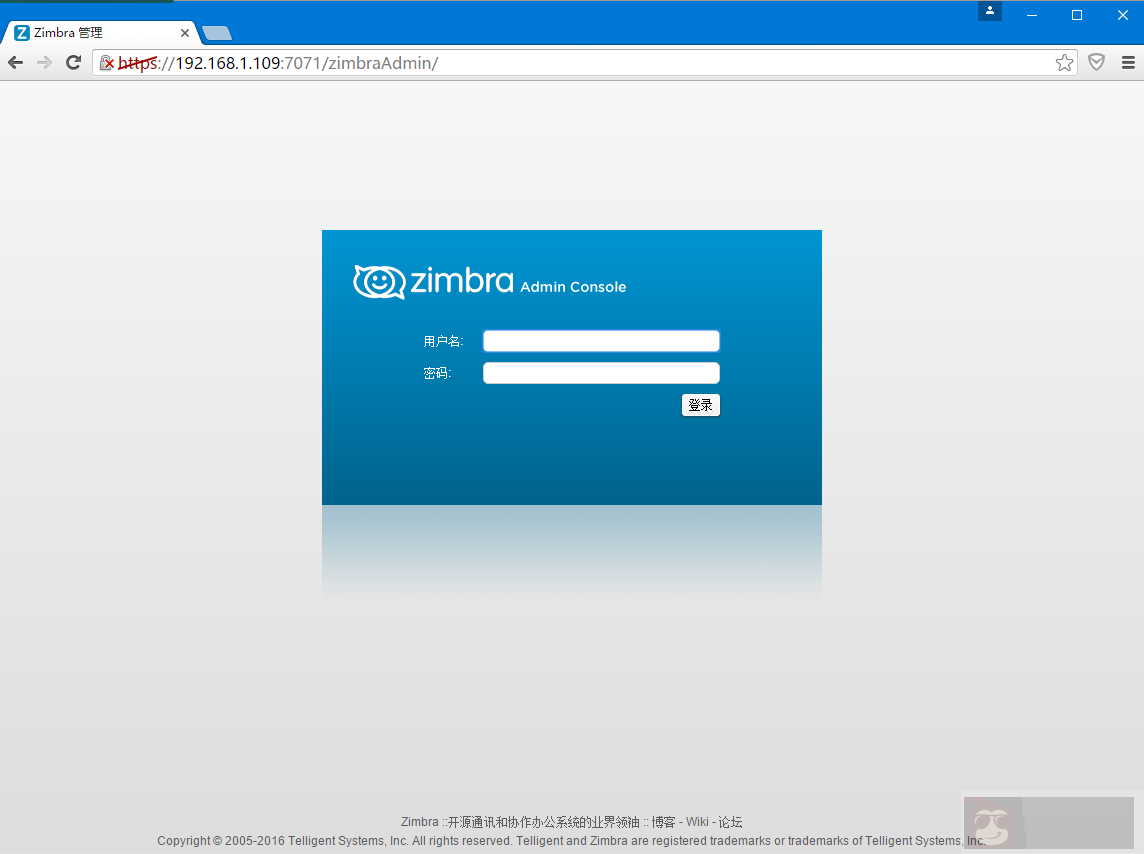Open the hamburger menu in the browser
The height and width of the screenshot is (854, 1144).
1128,62
